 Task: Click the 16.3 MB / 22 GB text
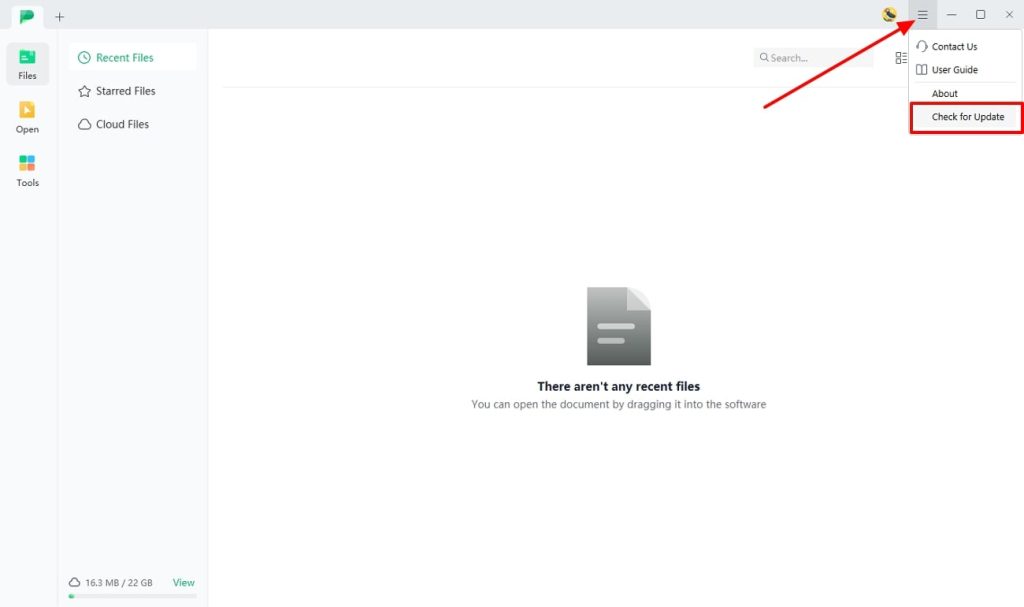click(x=119, y=583)
